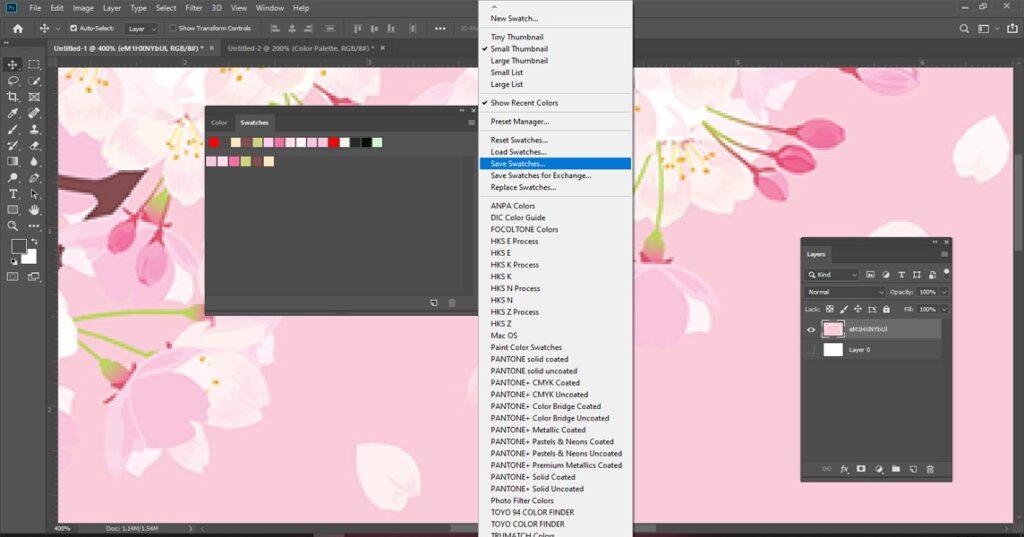Select the Lasso tool

click(x=12, y=81)
